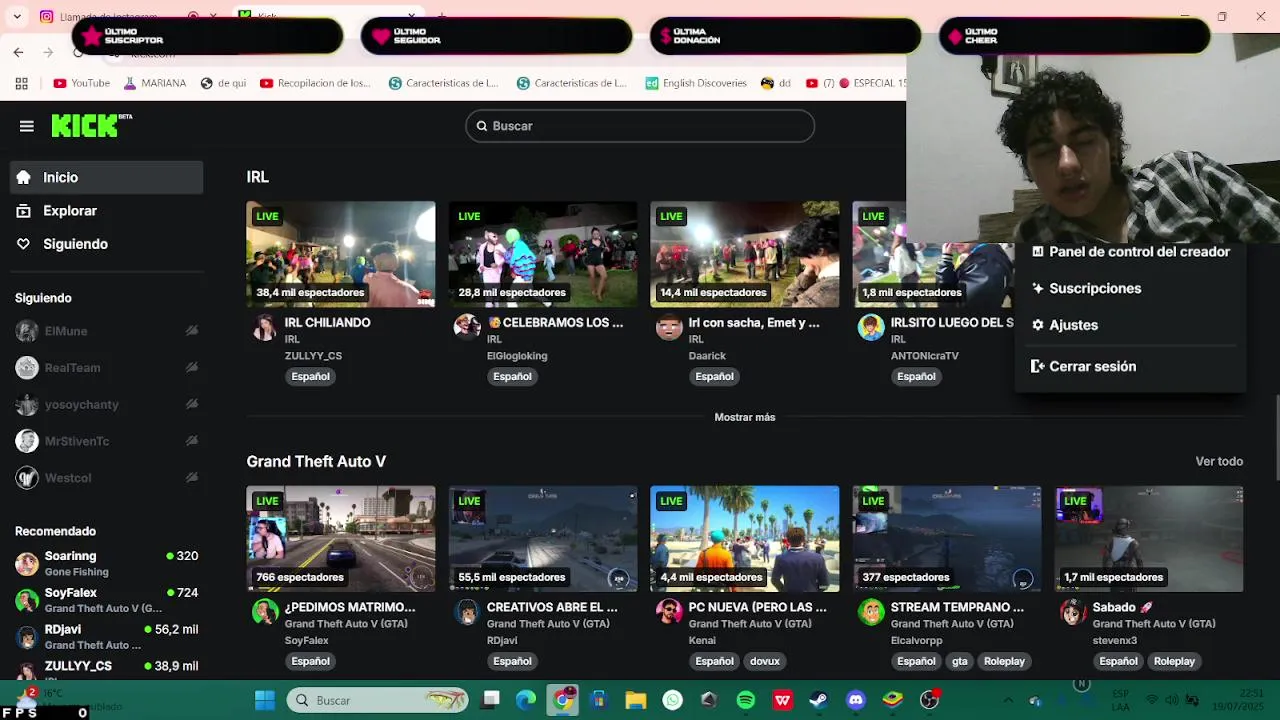
Task: Click Roleplay tag under stevenx3 stream
Action: pos(1174,661)
